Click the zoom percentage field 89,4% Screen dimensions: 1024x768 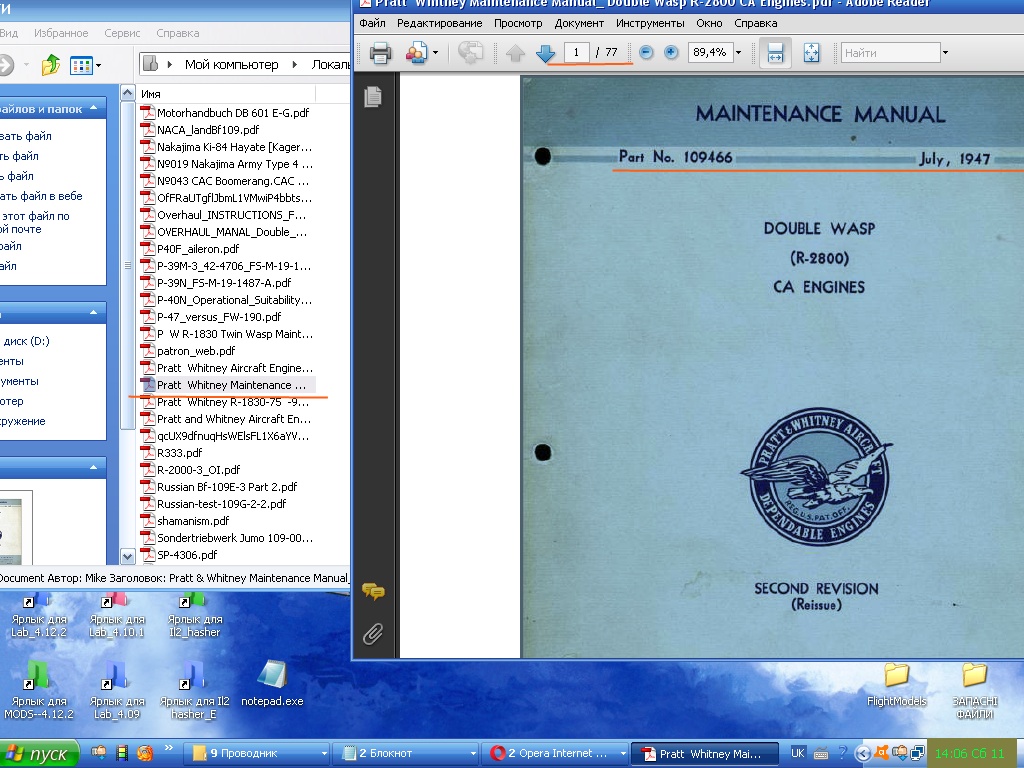710,52
